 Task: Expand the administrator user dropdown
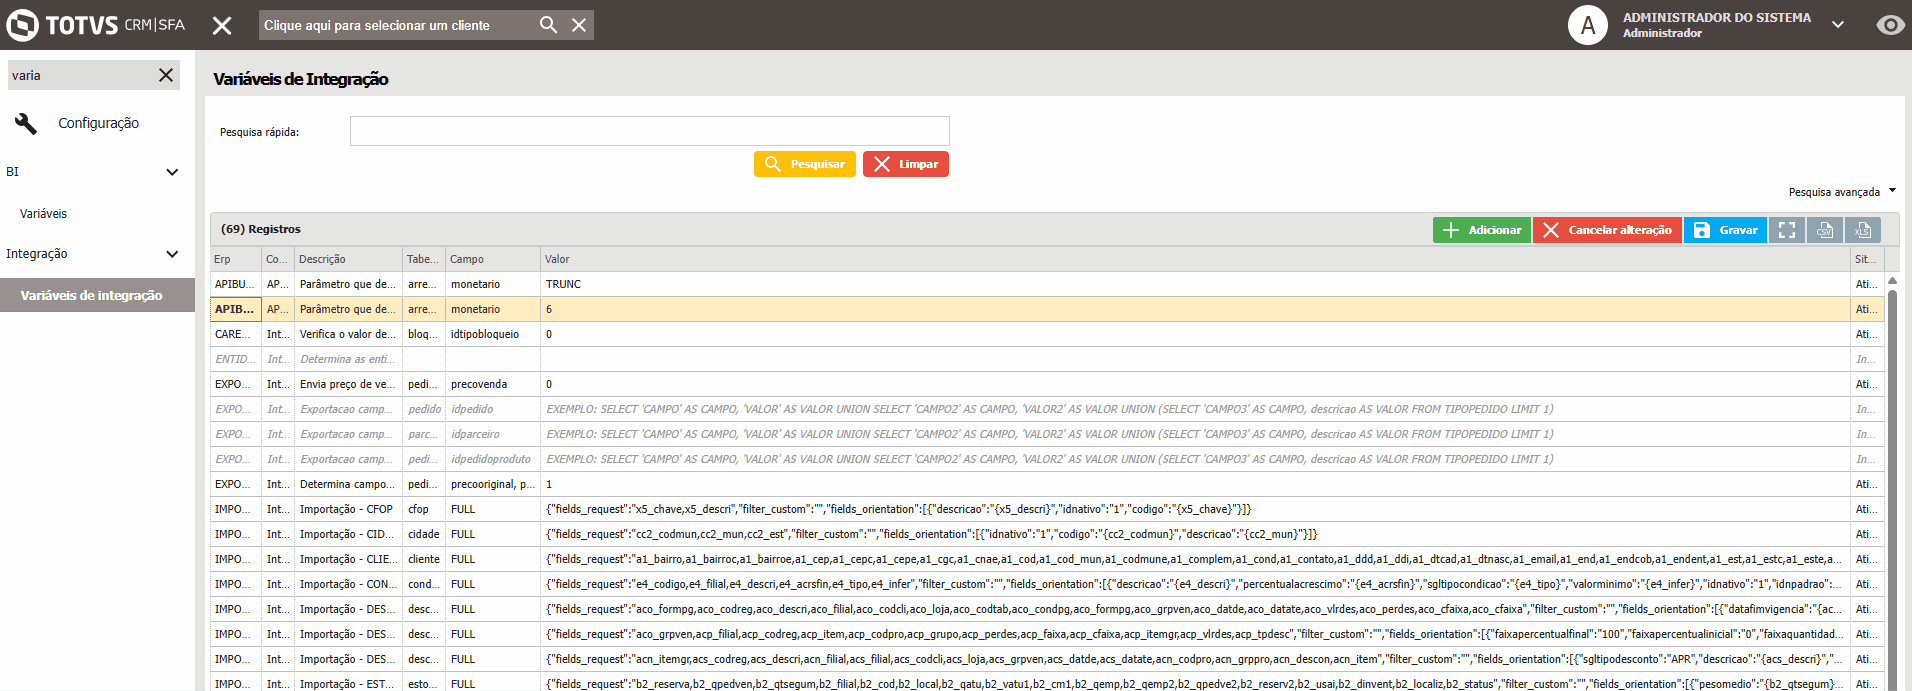coord(1837,25)
